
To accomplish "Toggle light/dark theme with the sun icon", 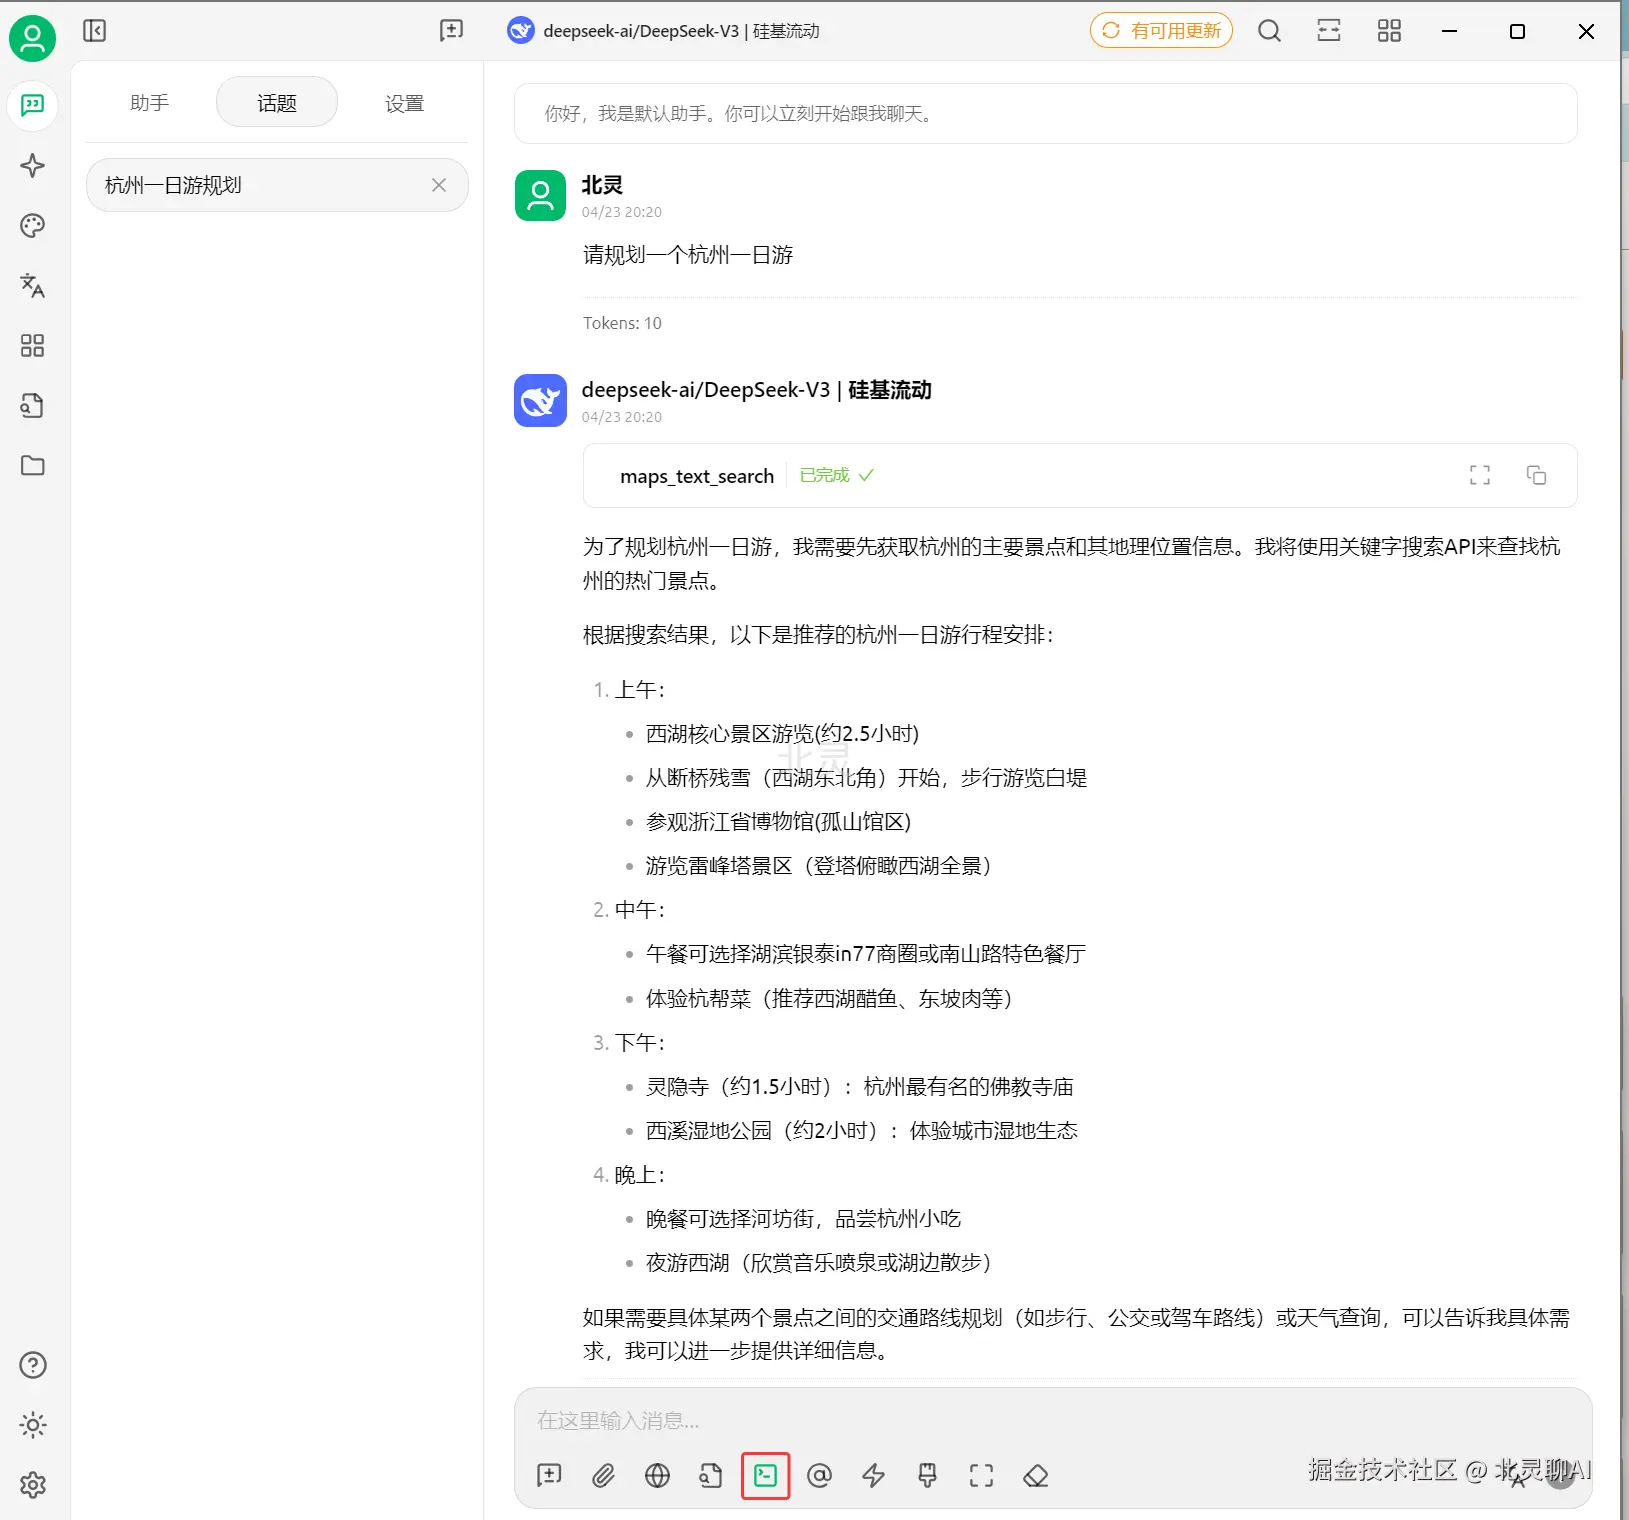I will point(33,1425).
